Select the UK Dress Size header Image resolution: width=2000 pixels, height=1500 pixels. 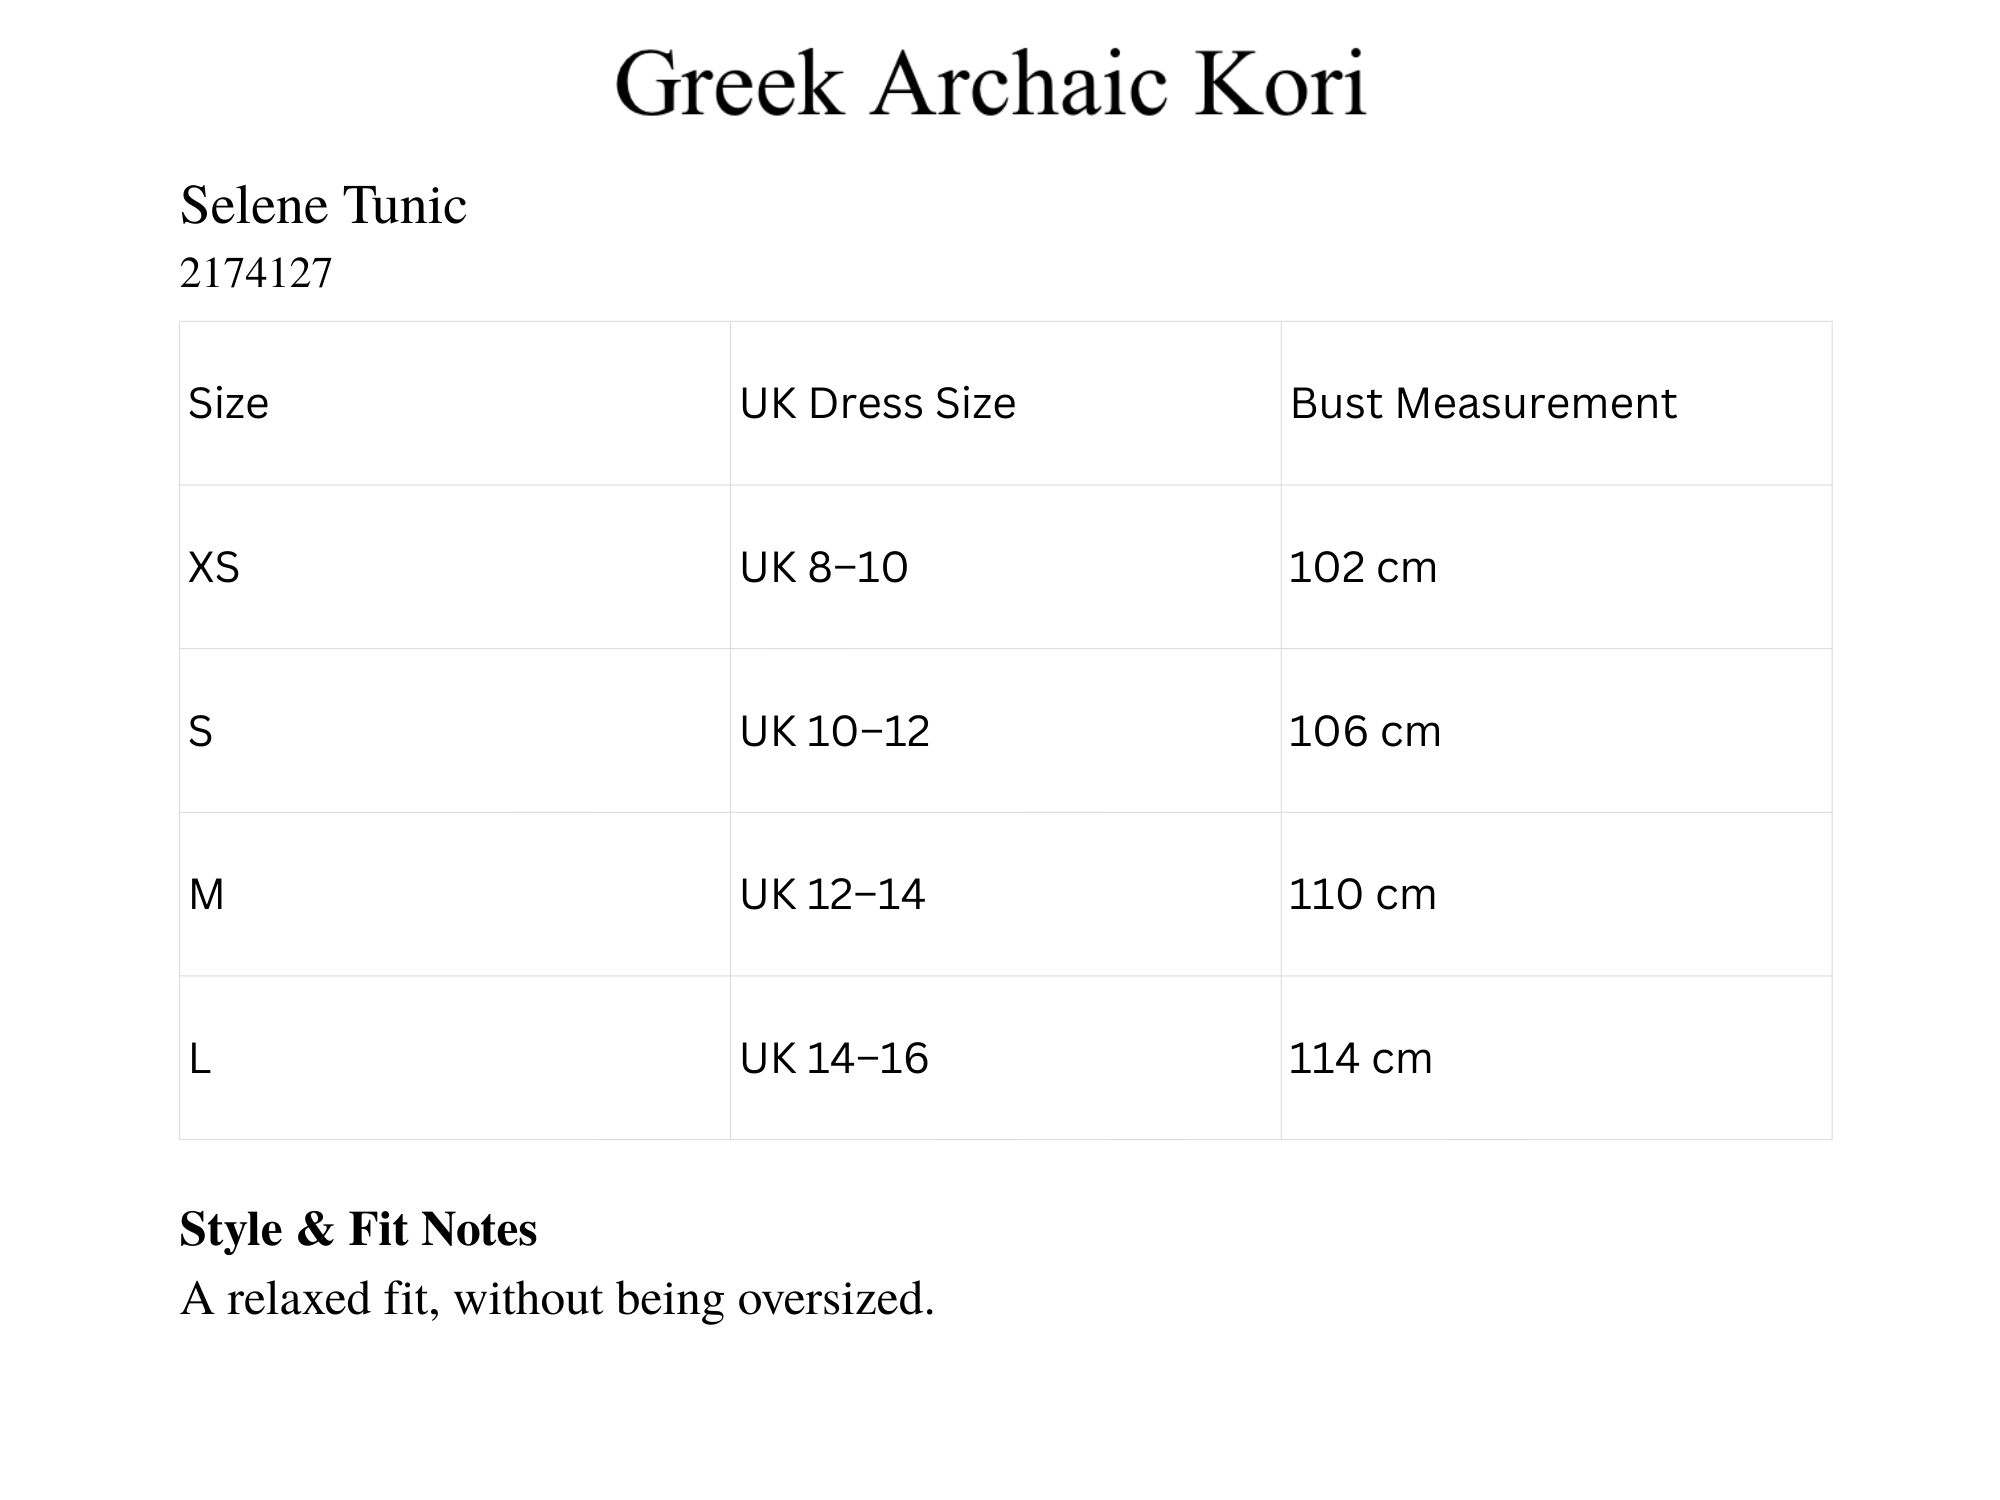(877, 404)
